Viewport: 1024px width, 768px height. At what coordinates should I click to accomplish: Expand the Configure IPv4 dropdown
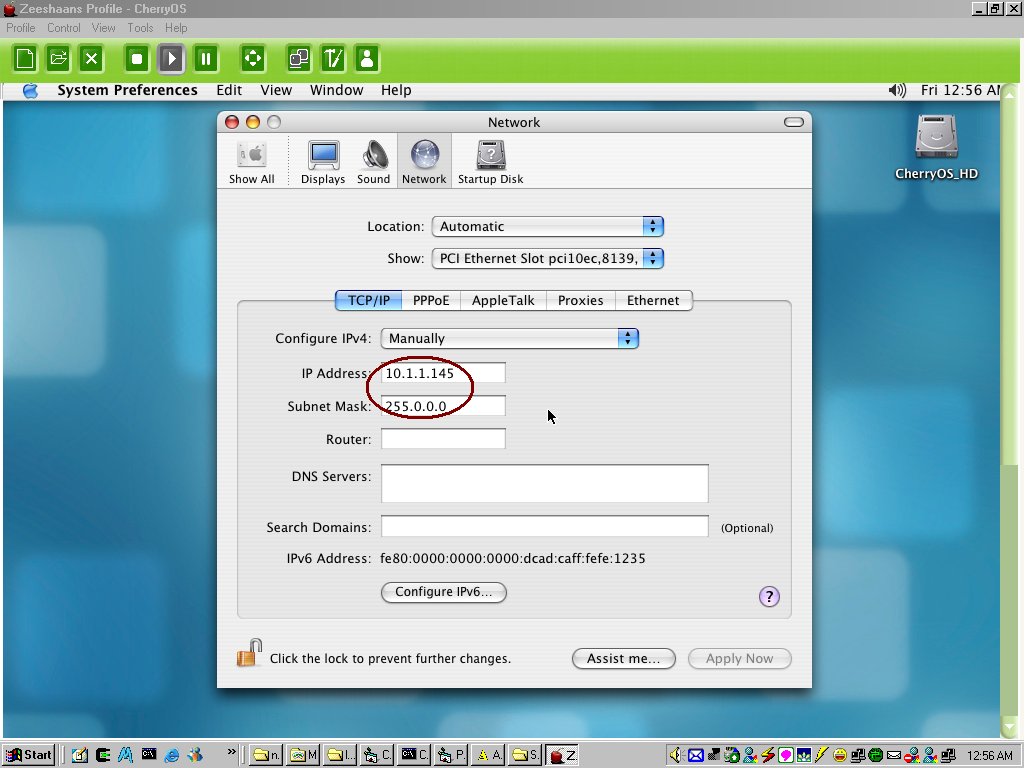[x=510, y=338]
